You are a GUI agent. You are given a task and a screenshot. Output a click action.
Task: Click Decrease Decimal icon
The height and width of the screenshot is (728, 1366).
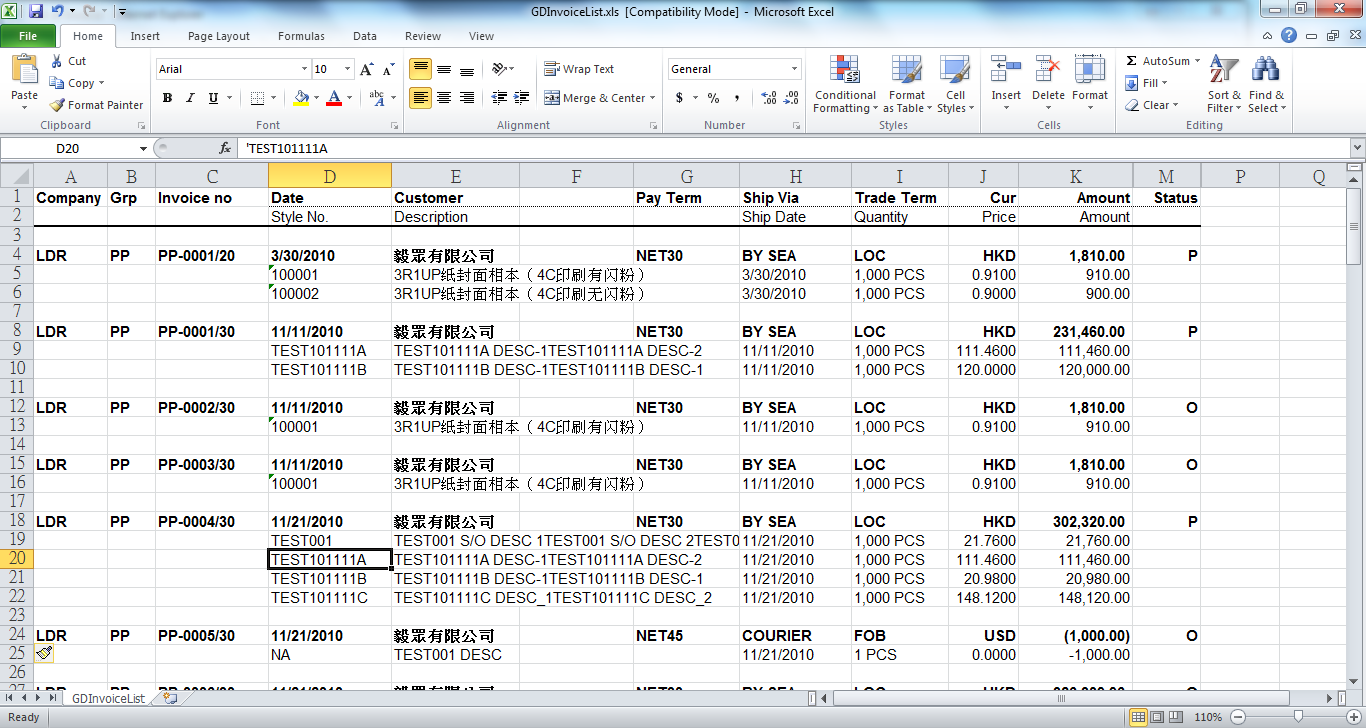(791, 98)
